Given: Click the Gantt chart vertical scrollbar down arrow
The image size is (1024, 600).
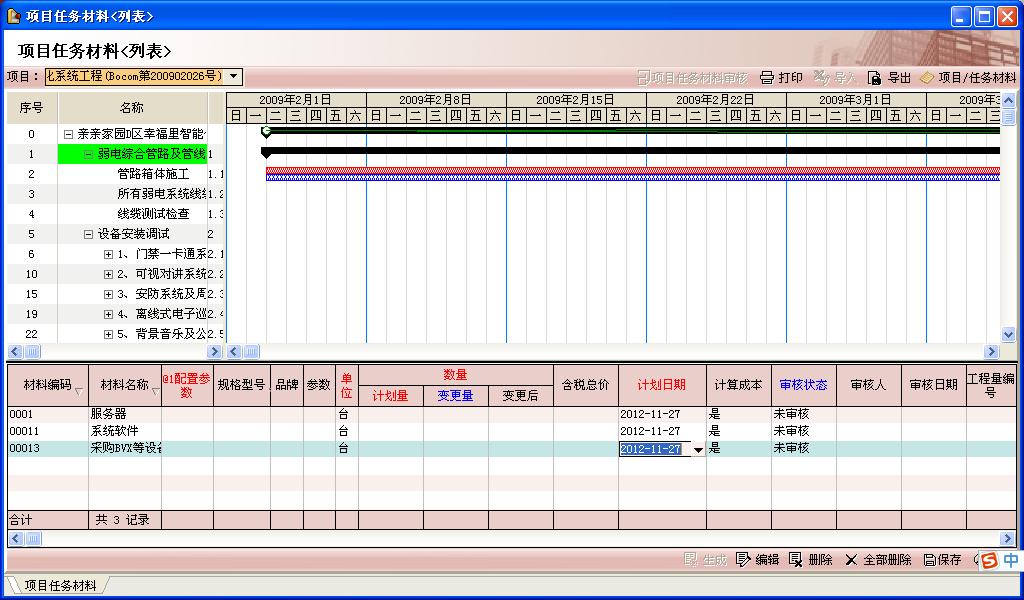Looking at the screenshot, I should click(x=1008, y=335).
